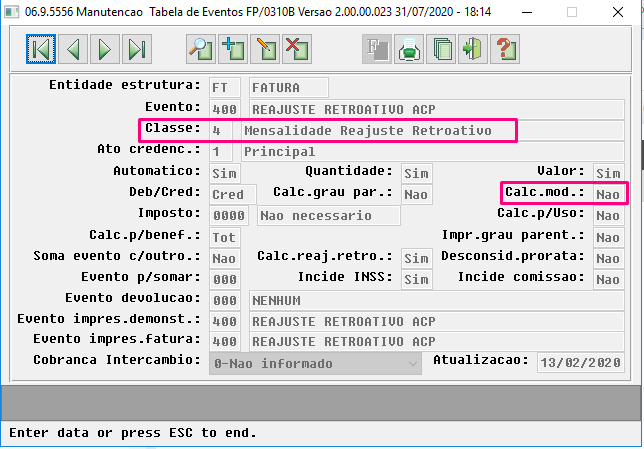Open help with question mark icon
Viewport: 644px width, 449px height.
click(505, 49)
